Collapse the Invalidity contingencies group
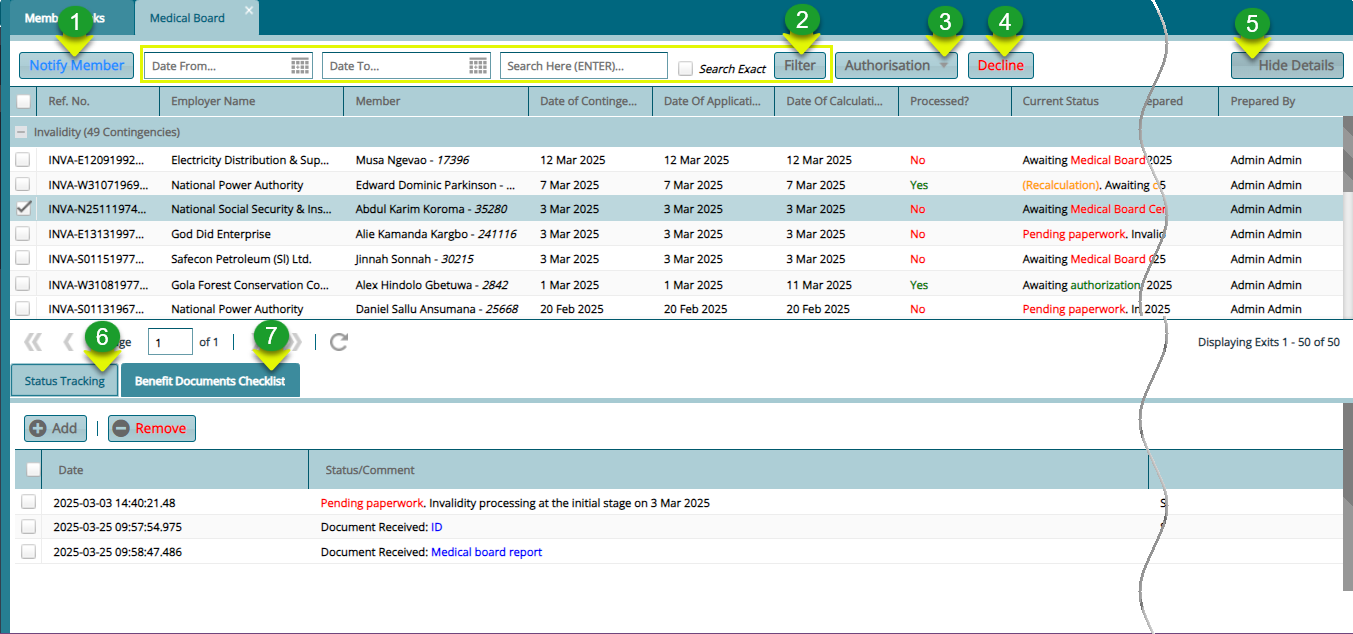 point(22,132)
